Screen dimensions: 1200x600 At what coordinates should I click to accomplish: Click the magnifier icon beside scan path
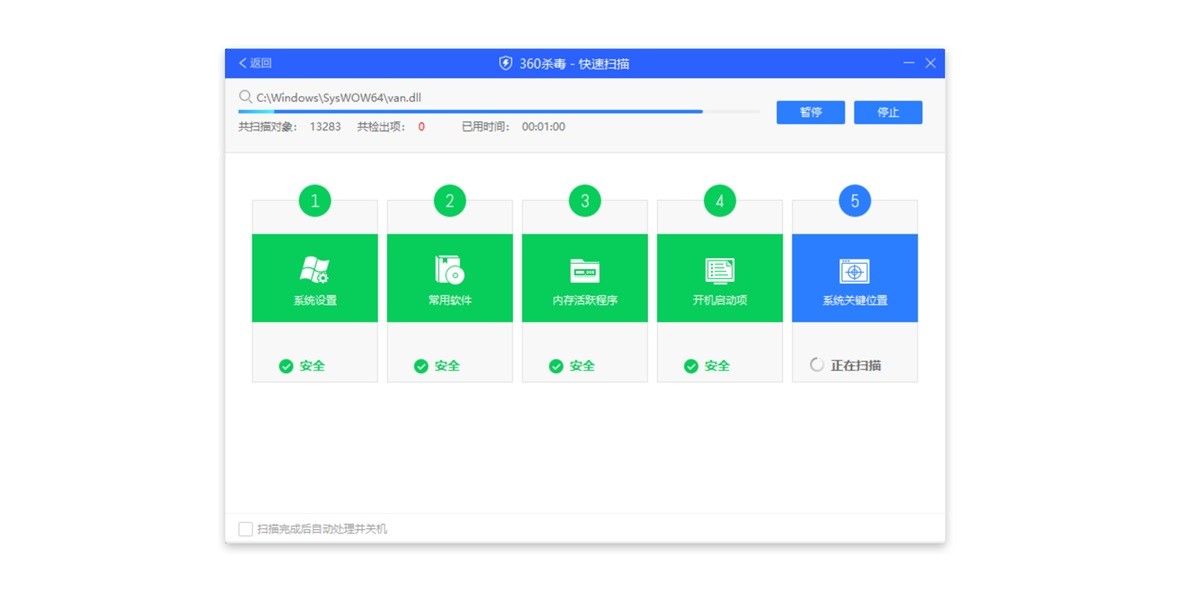[x=246, y=97]
